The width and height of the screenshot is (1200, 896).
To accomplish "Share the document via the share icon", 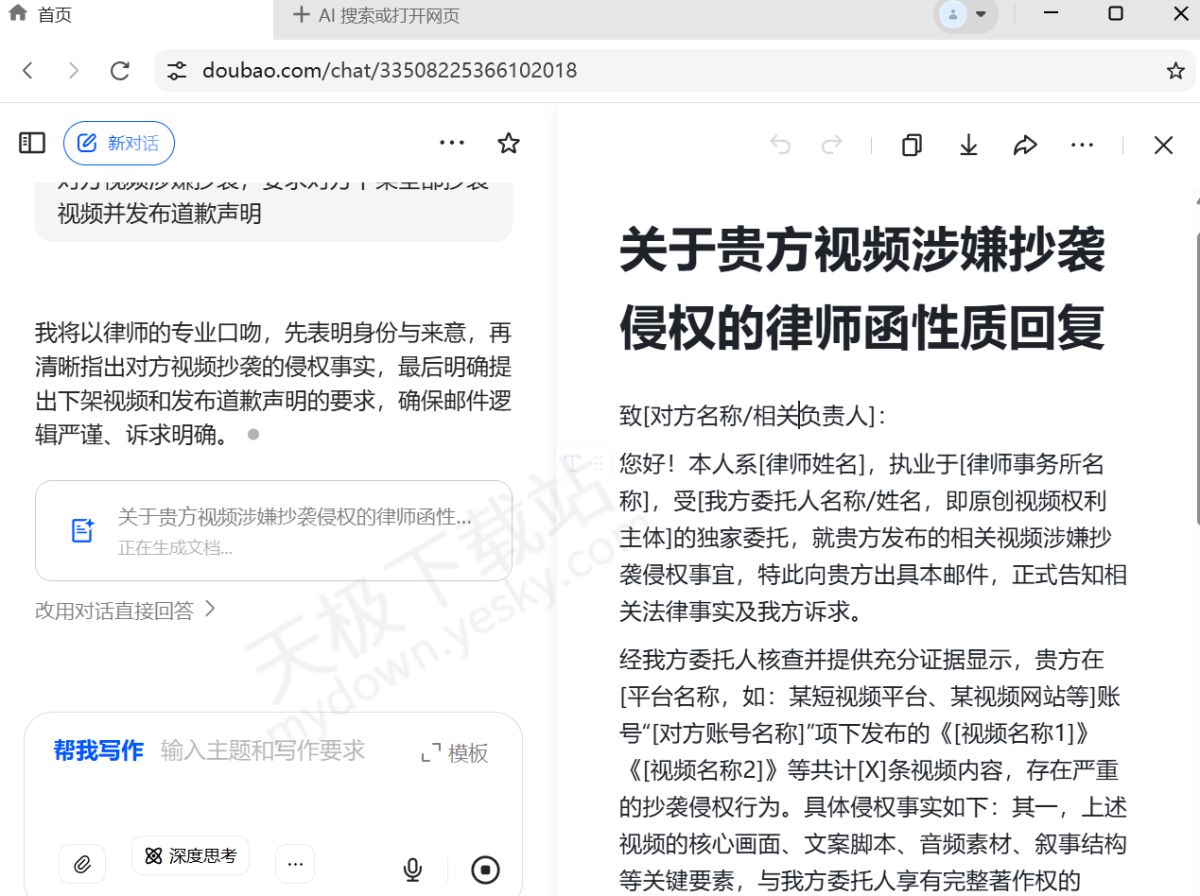I will tap(1025, 144).
